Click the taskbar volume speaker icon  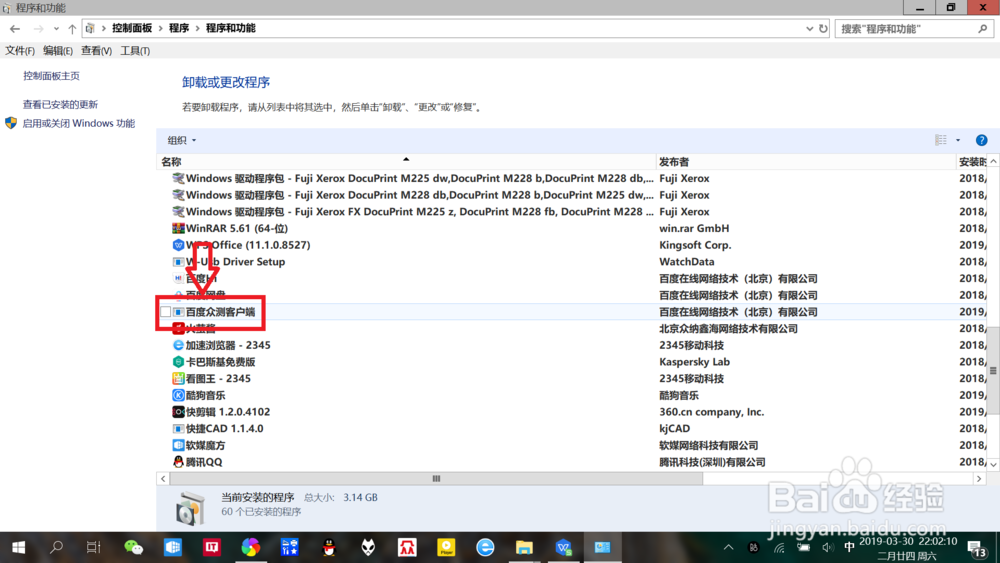pos(828,548)
